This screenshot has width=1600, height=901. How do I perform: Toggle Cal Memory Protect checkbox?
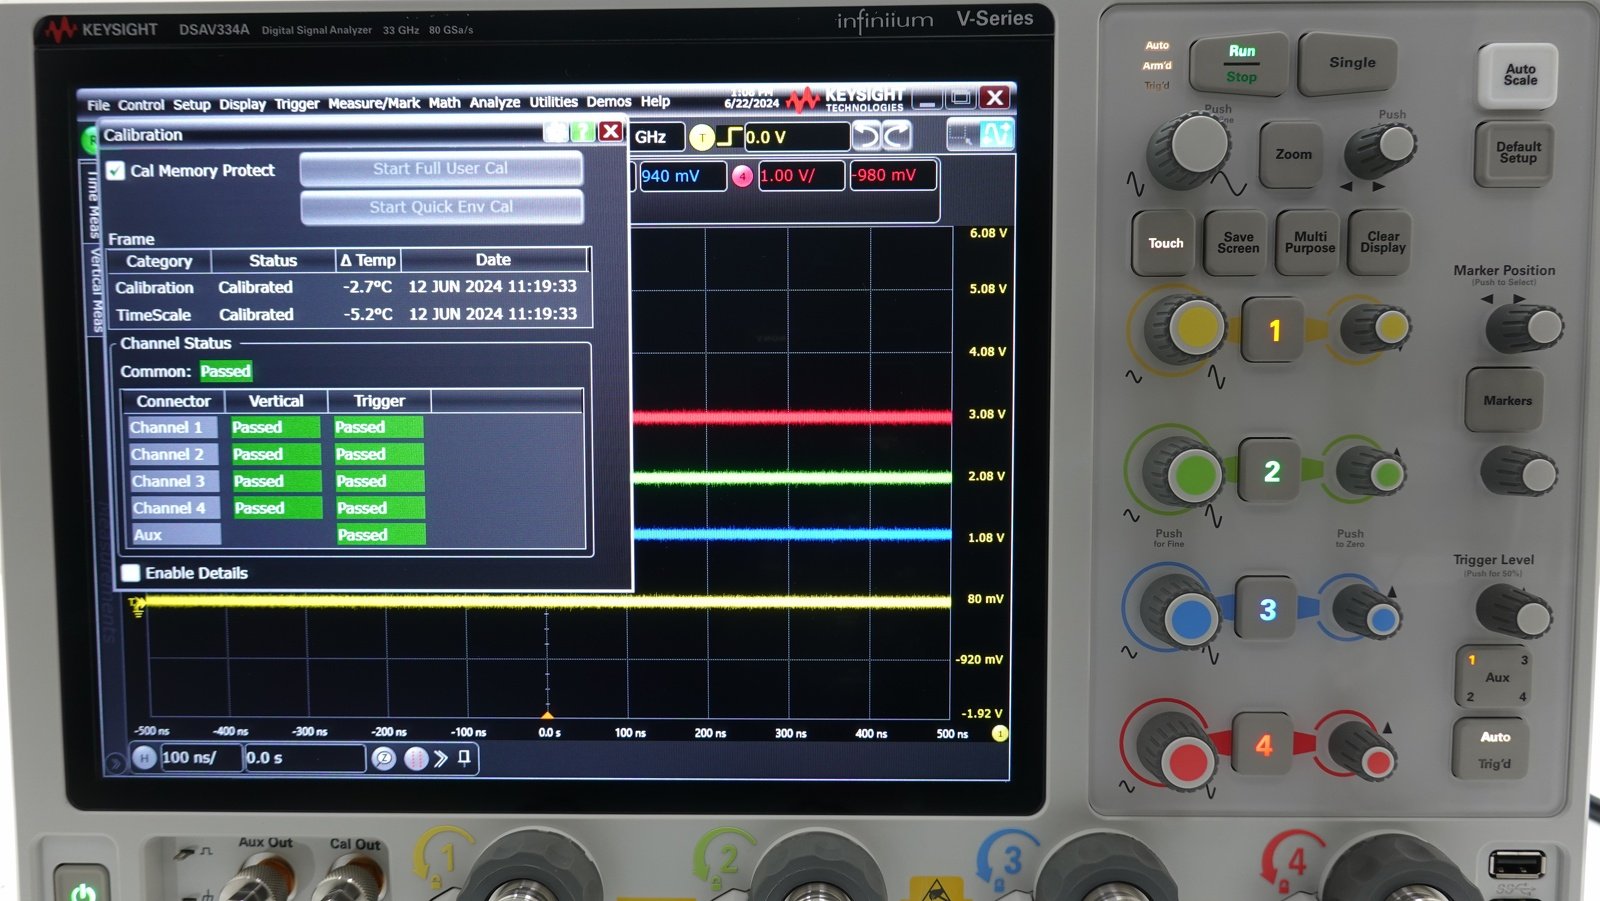coord(116,171)
